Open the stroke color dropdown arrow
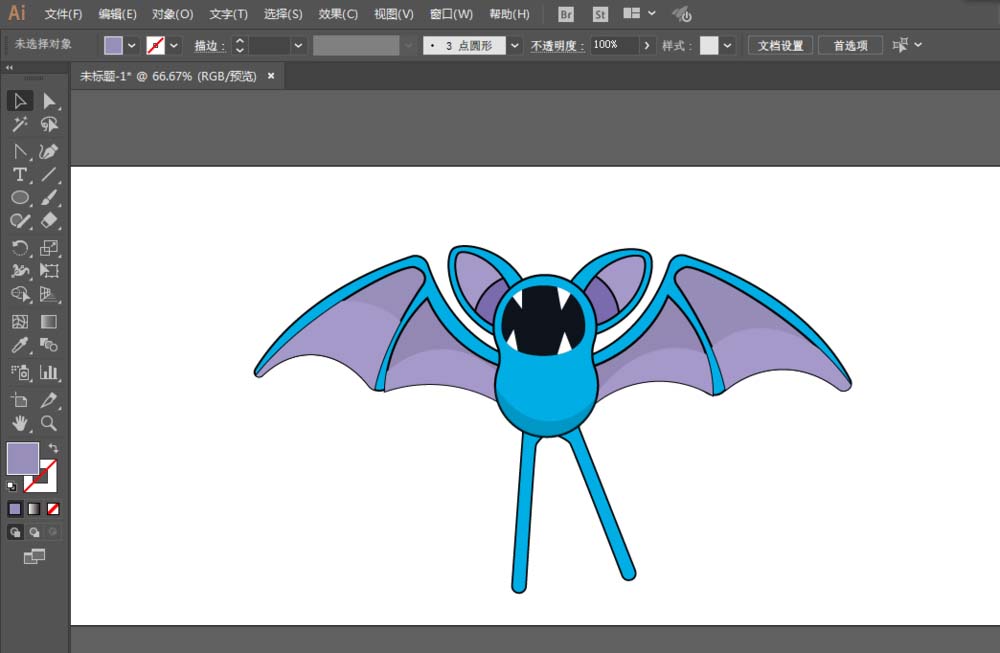 [173, 45]
